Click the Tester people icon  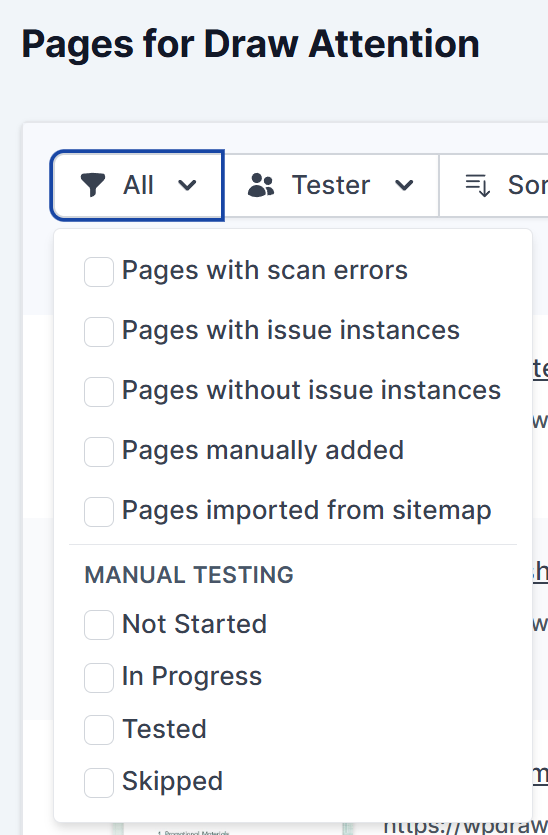(x=261, y=185)
